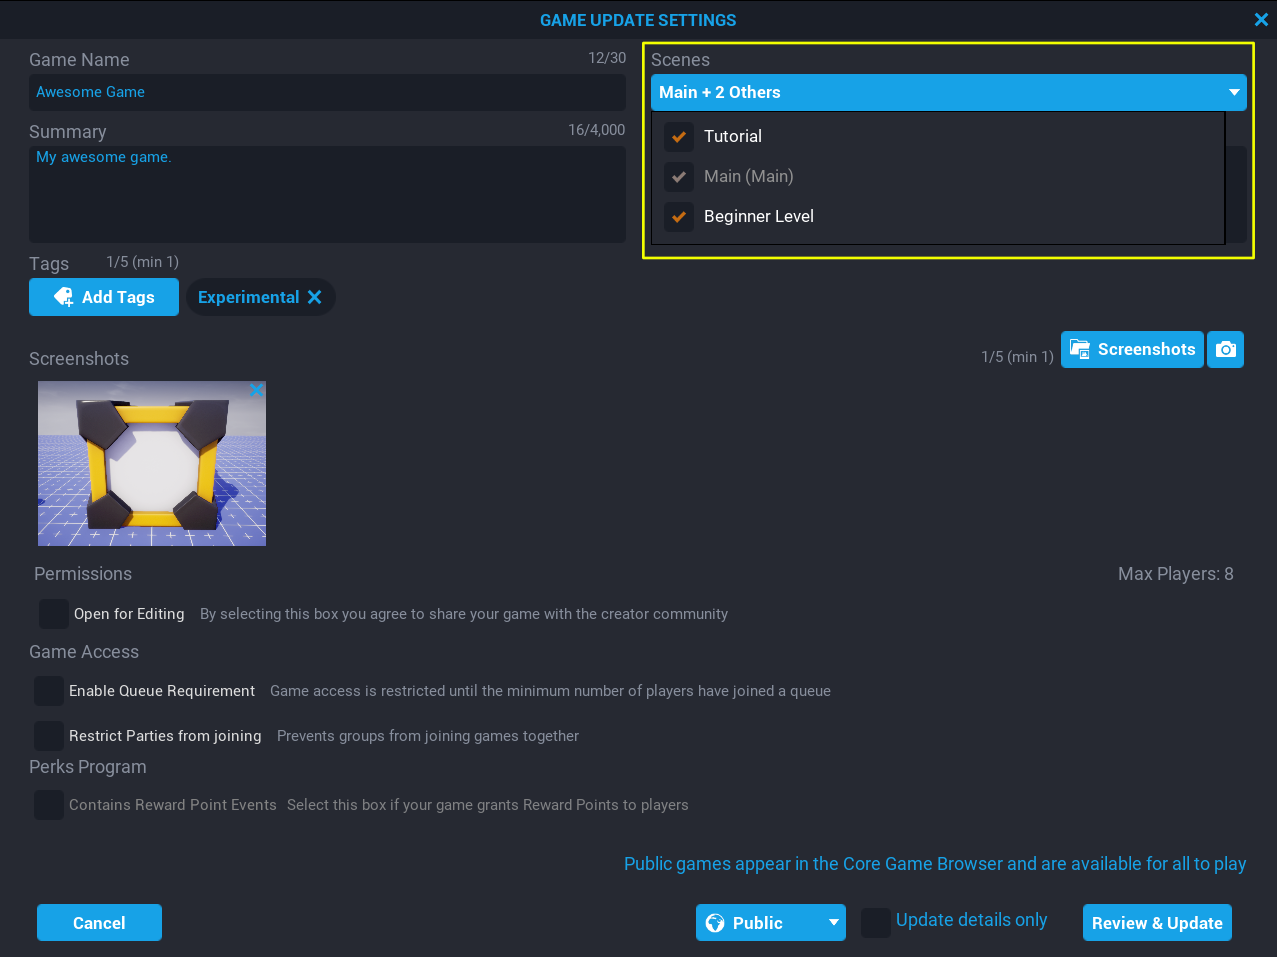
Task: Collapse the Scenes dropdown arrow
Action: tap(1234, 92)
